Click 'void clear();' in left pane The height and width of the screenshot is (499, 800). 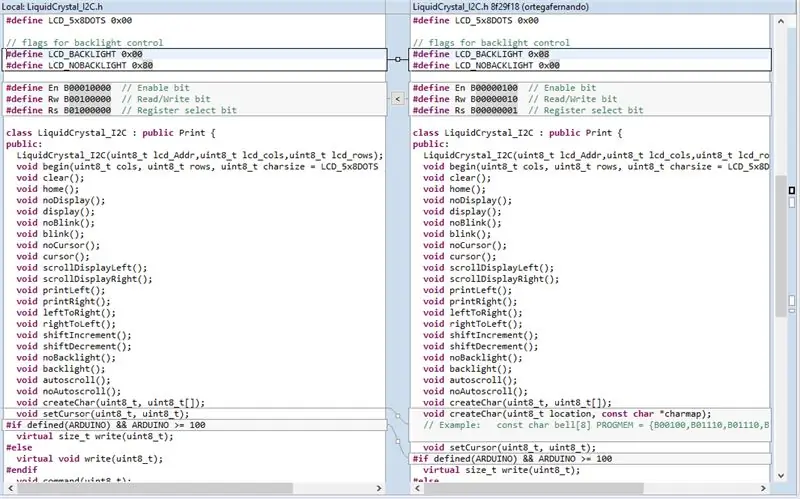pyautogui.click(x=50, y=178)
